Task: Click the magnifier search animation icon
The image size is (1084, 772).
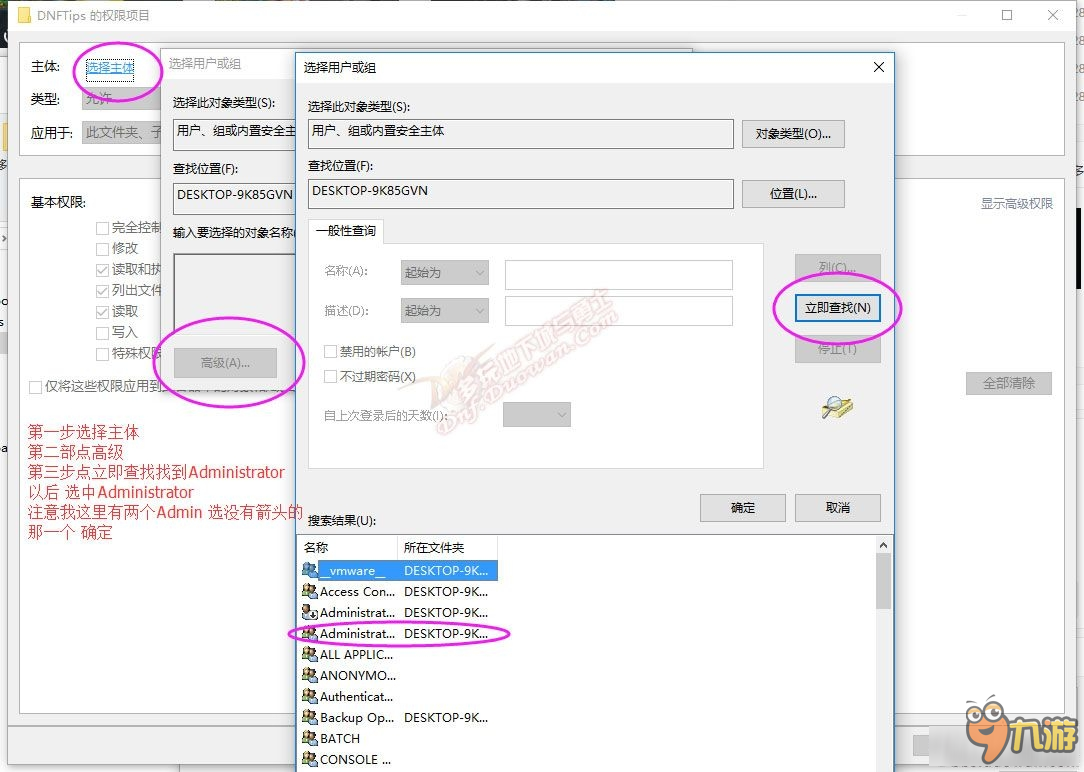Action: [x=837, y=407]
